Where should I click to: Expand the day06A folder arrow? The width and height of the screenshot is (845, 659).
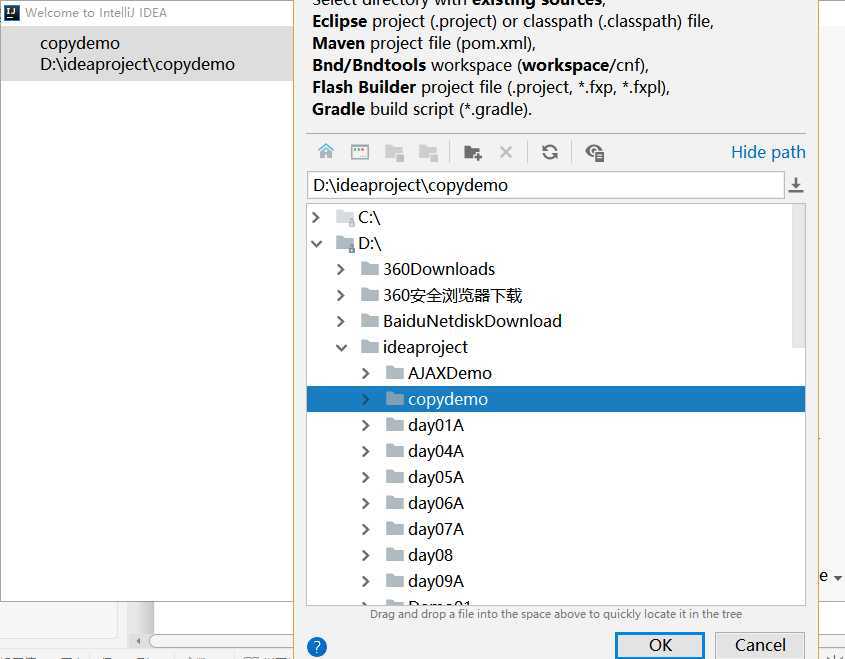point(366,503)
